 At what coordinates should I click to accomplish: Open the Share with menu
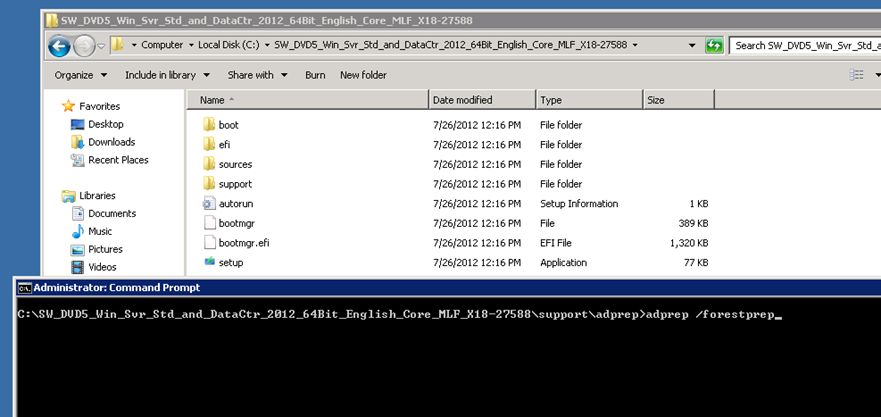pos(257,75)
